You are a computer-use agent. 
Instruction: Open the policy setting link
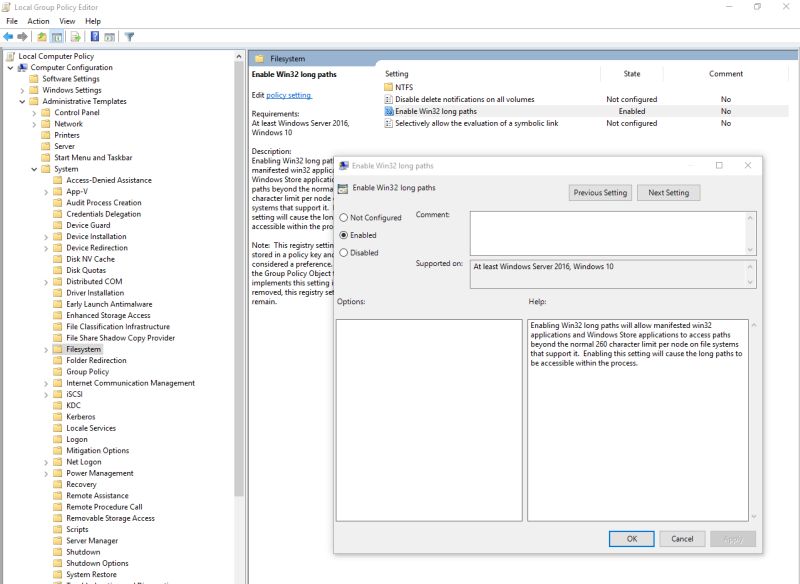pyautogui.click(x=286, y=96)
